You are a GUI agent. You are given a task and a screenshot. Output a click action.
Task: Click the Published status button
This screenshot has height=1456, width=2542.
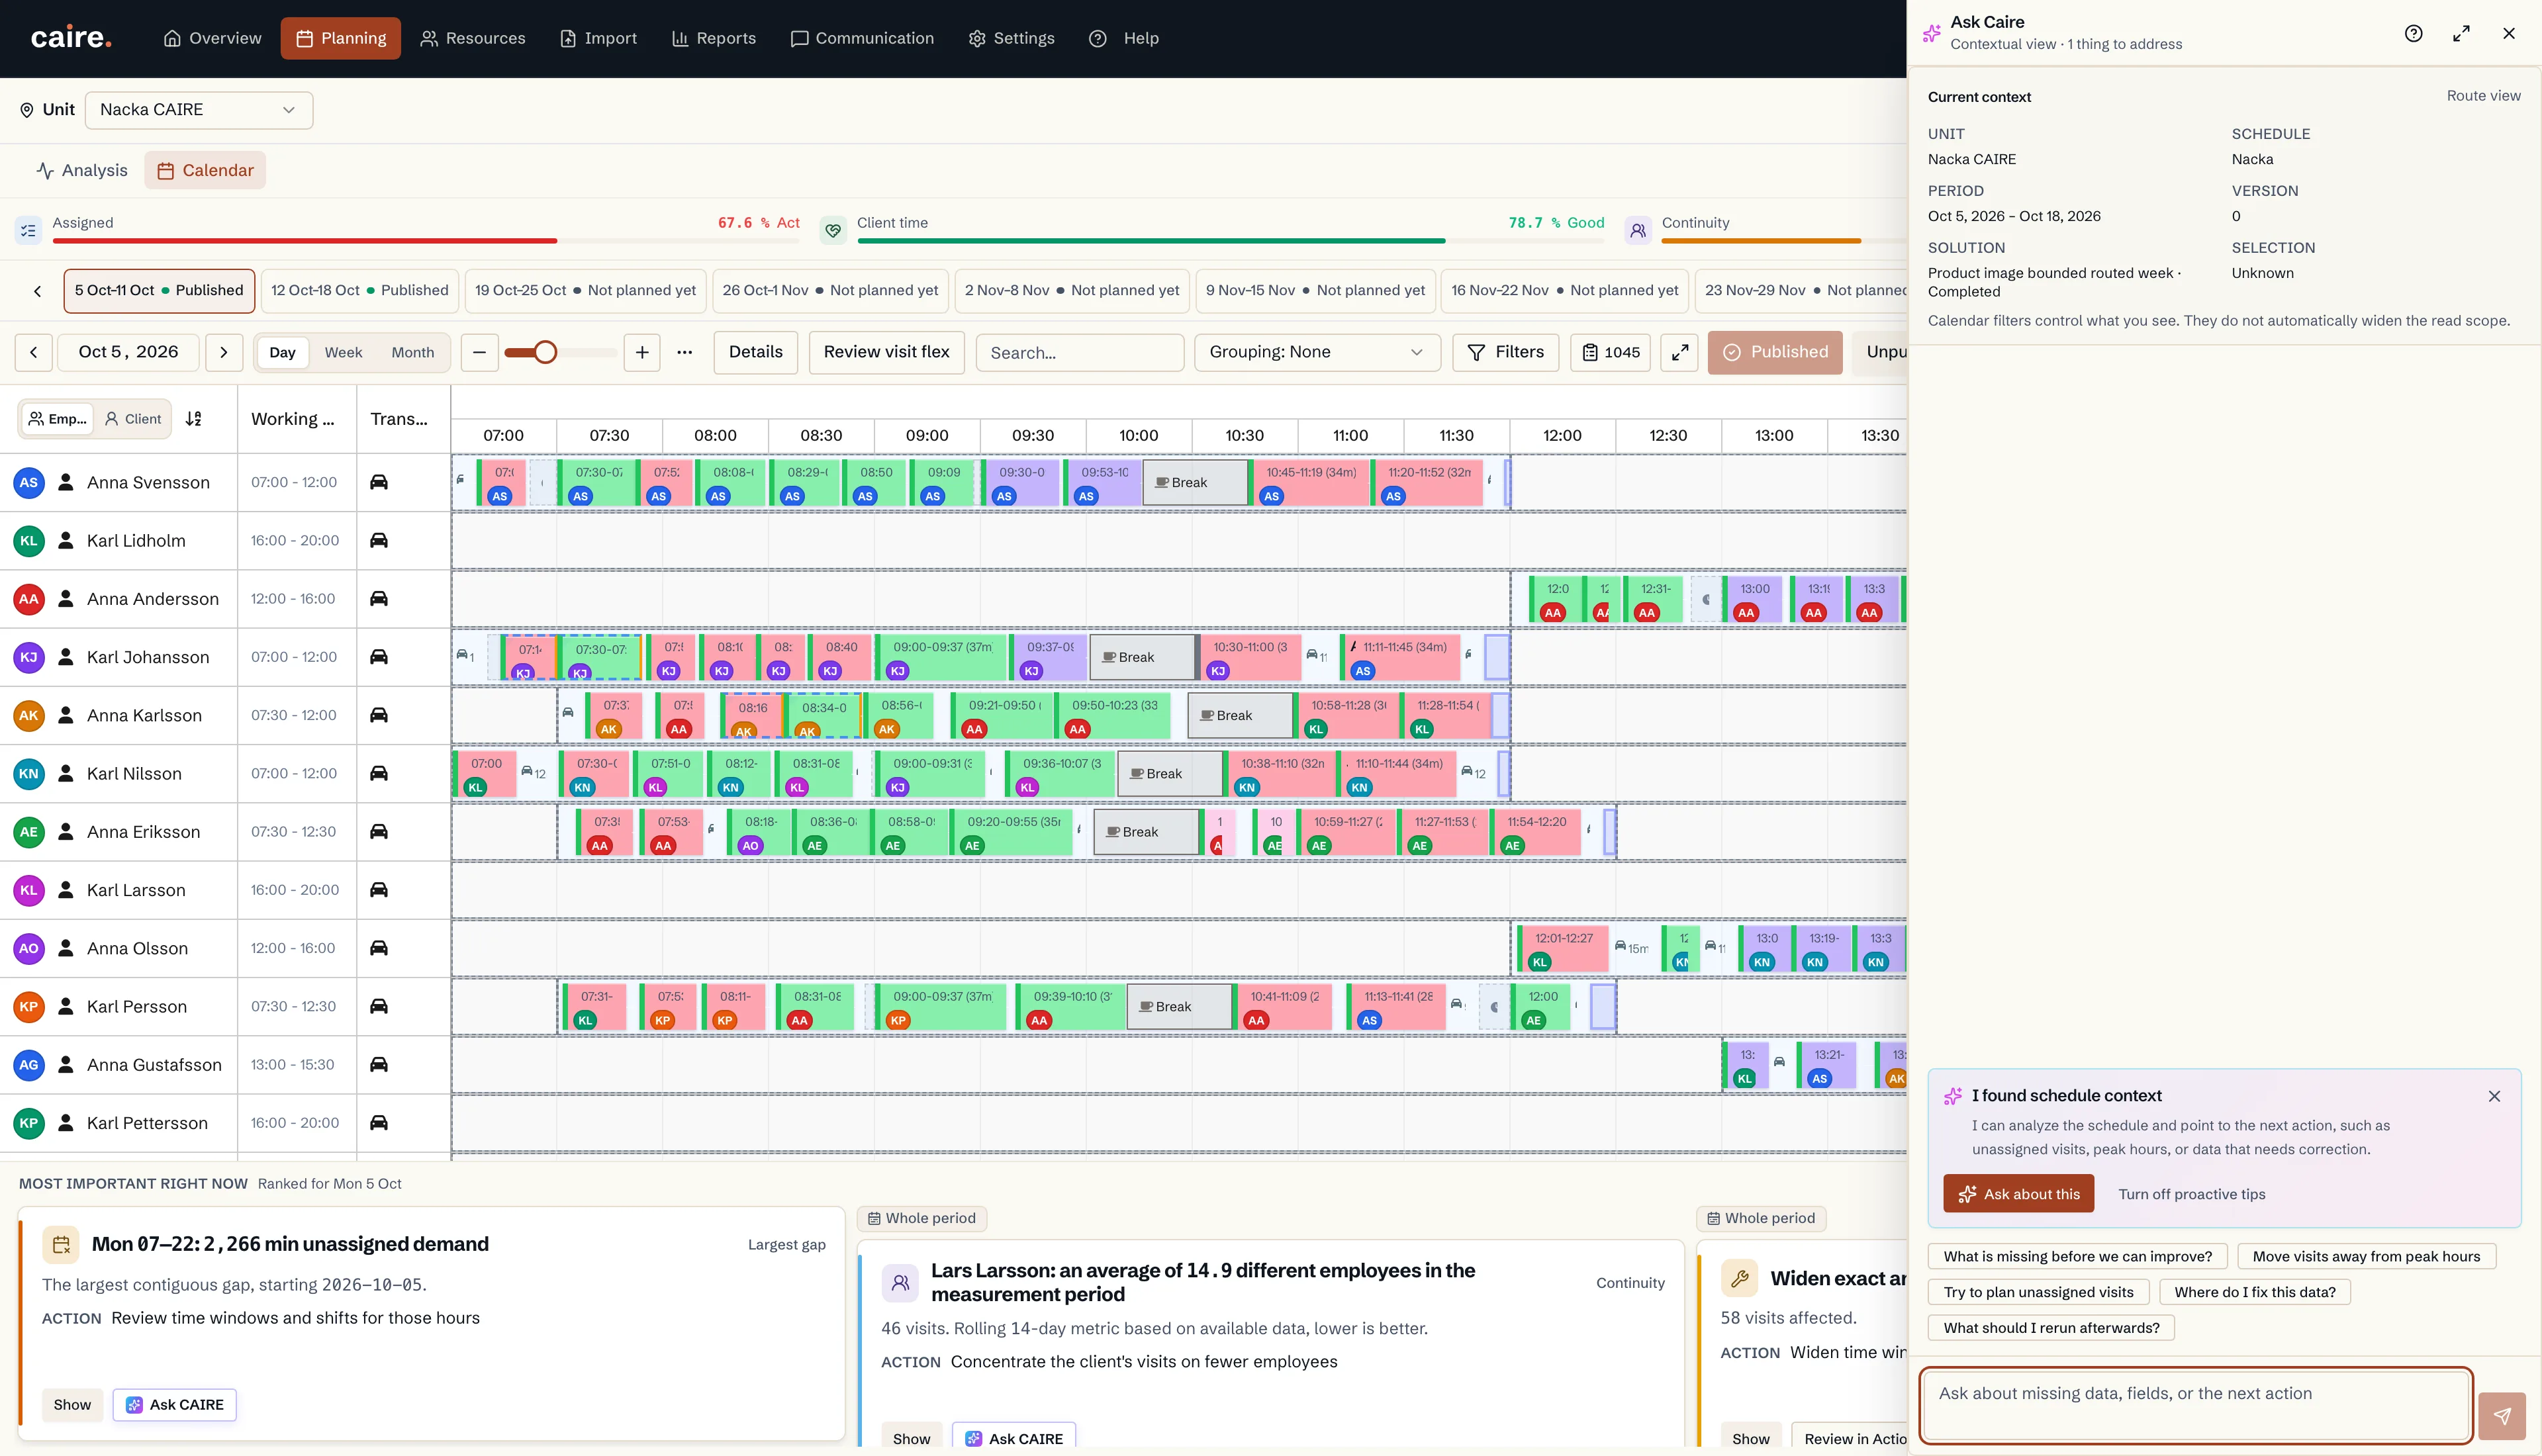tap(1775, 352)
